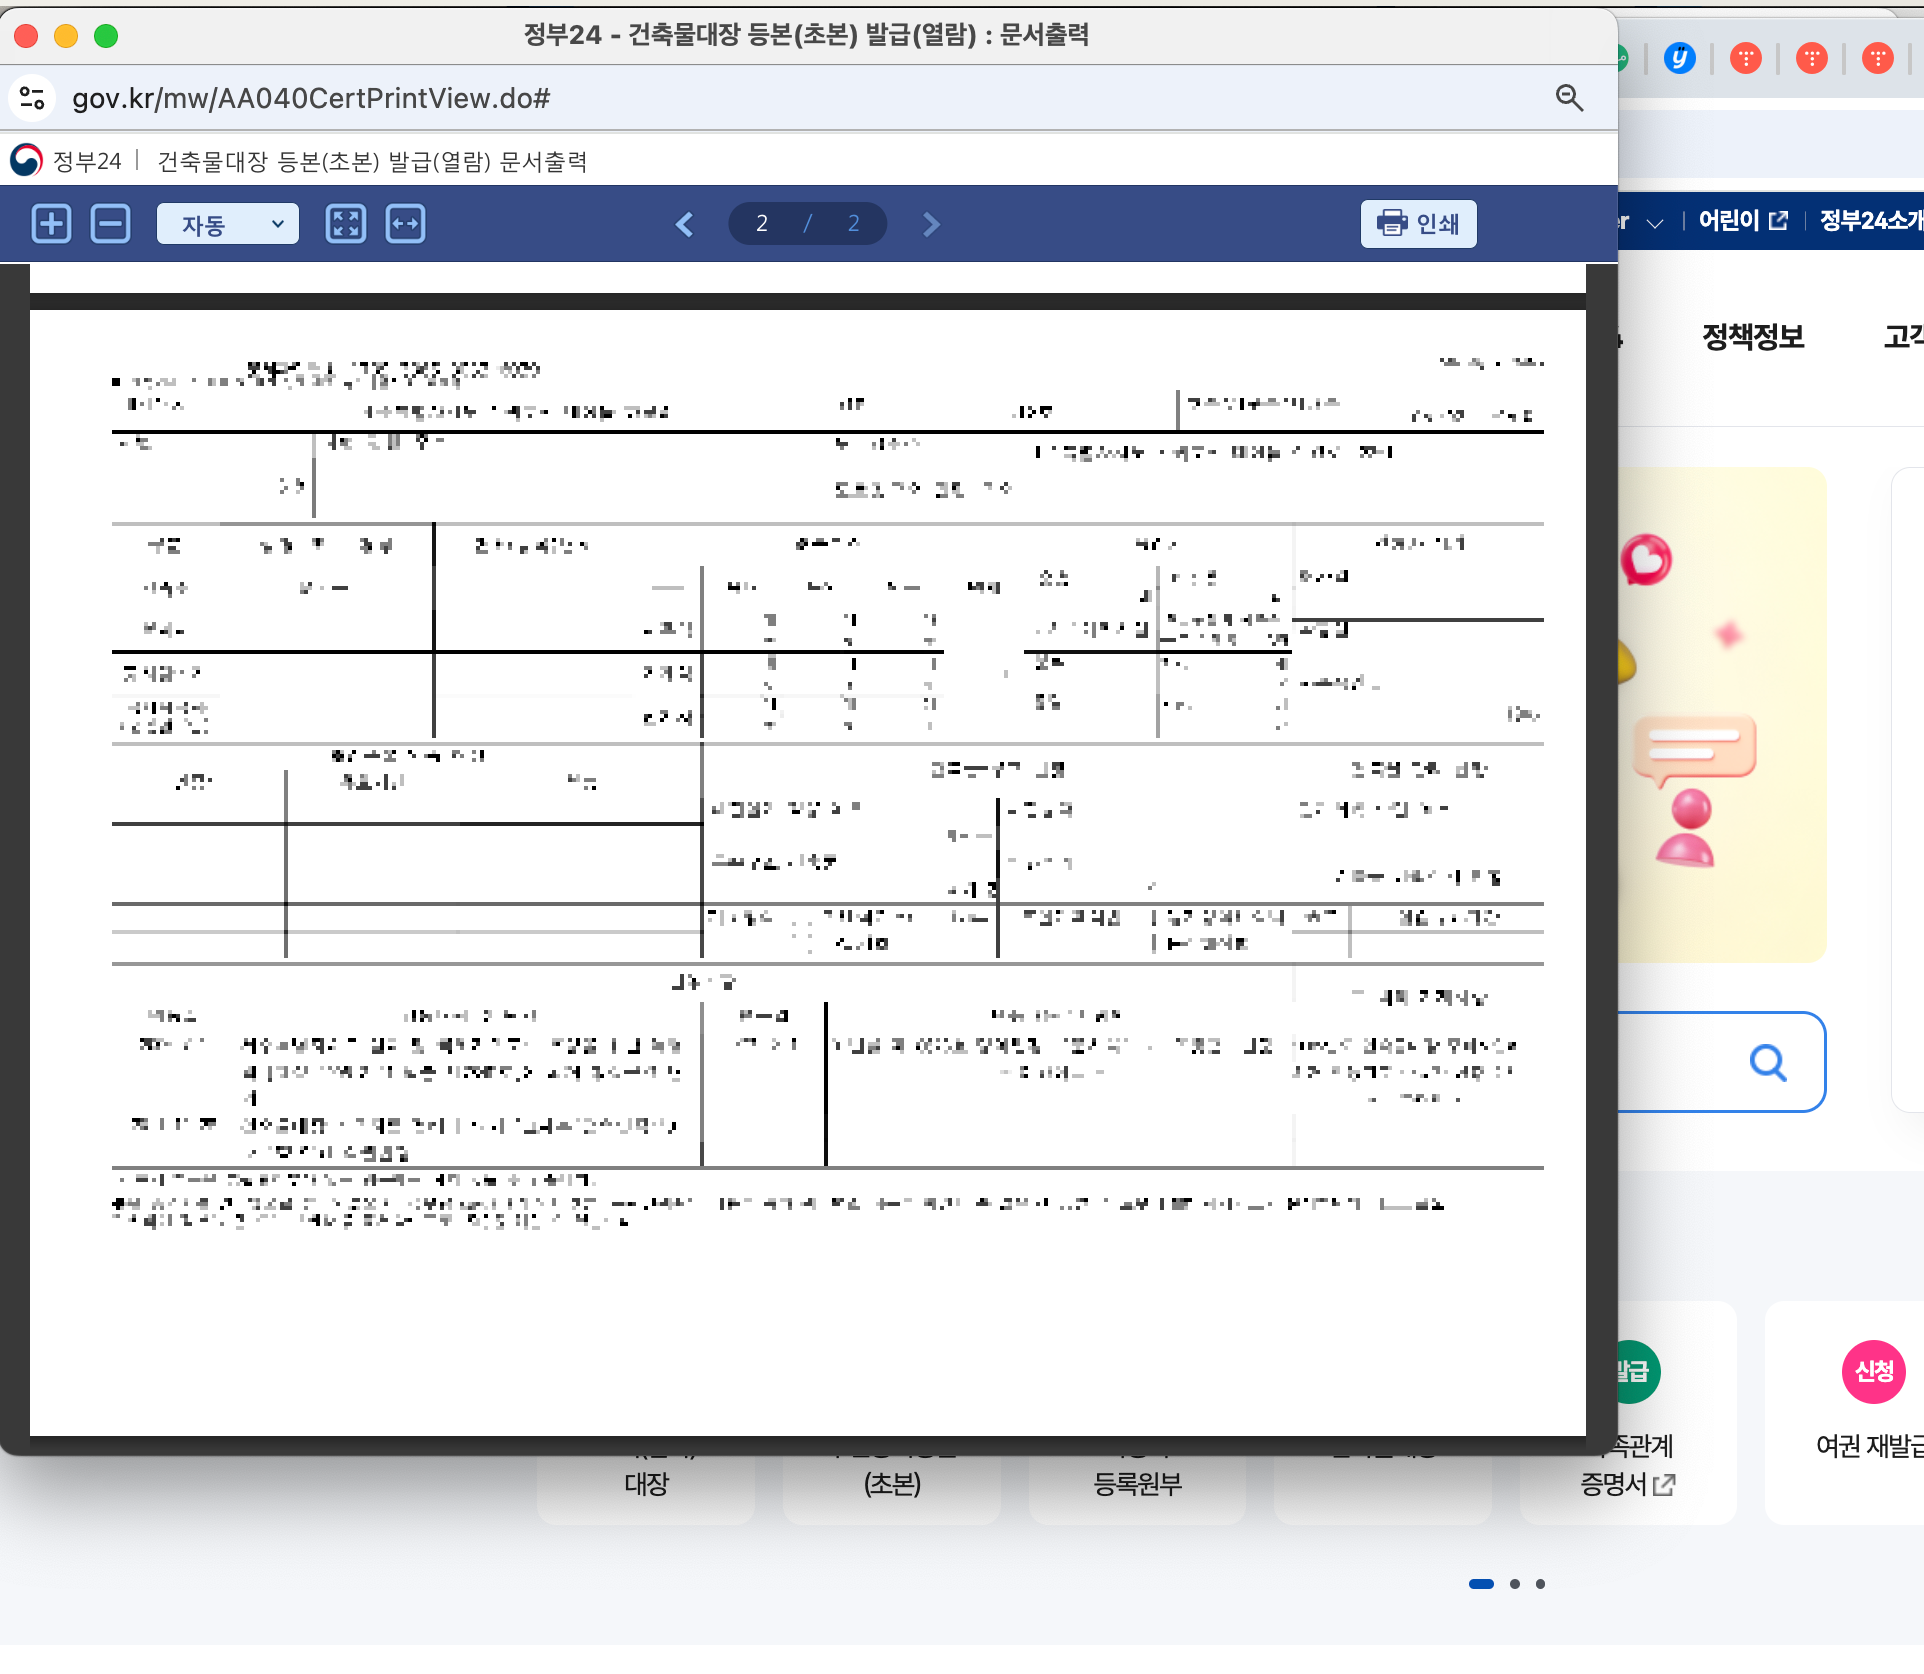Open 여권 재발급 service link
The width and height of the screenshot is (1924, 1674).
pos(1868,1446)
